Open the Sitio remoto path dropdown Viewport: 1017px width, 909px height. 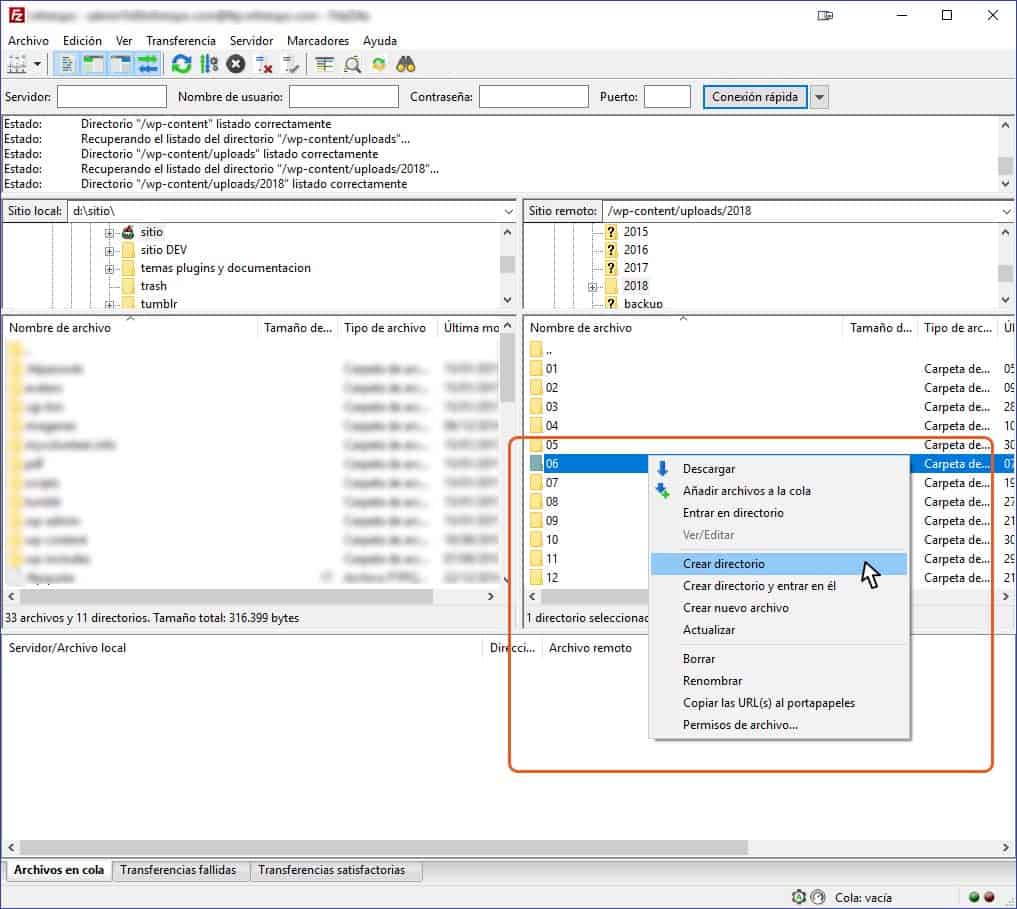coord(1008,211)
